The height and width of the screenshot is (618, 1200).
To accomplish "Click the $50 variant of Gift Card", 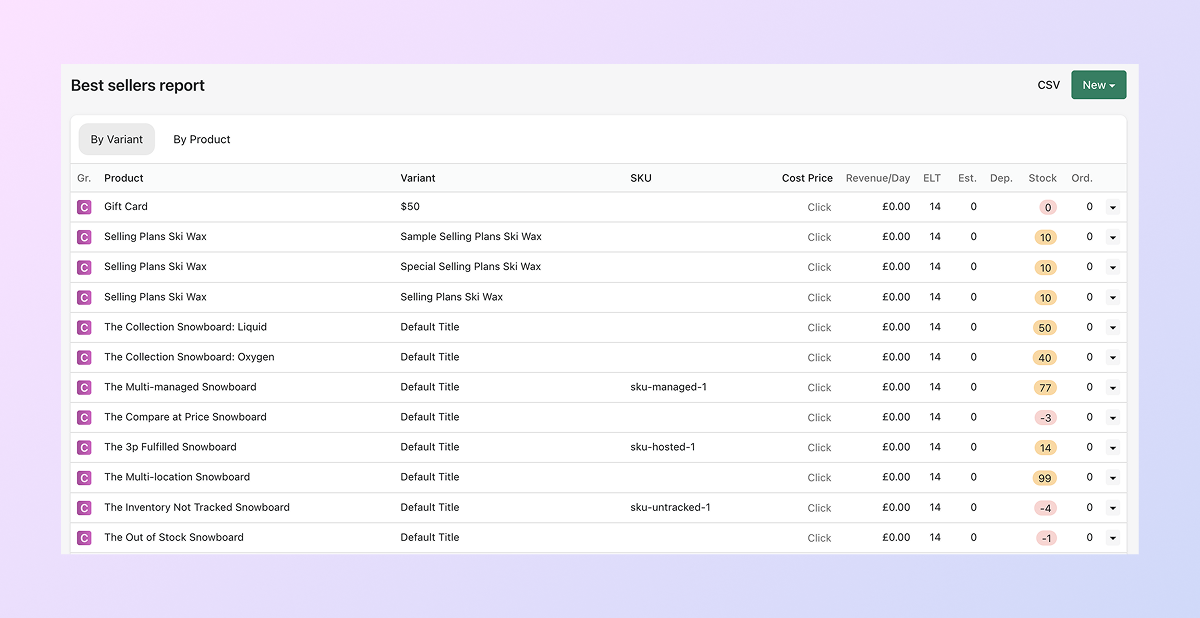I will pos(410,207).
